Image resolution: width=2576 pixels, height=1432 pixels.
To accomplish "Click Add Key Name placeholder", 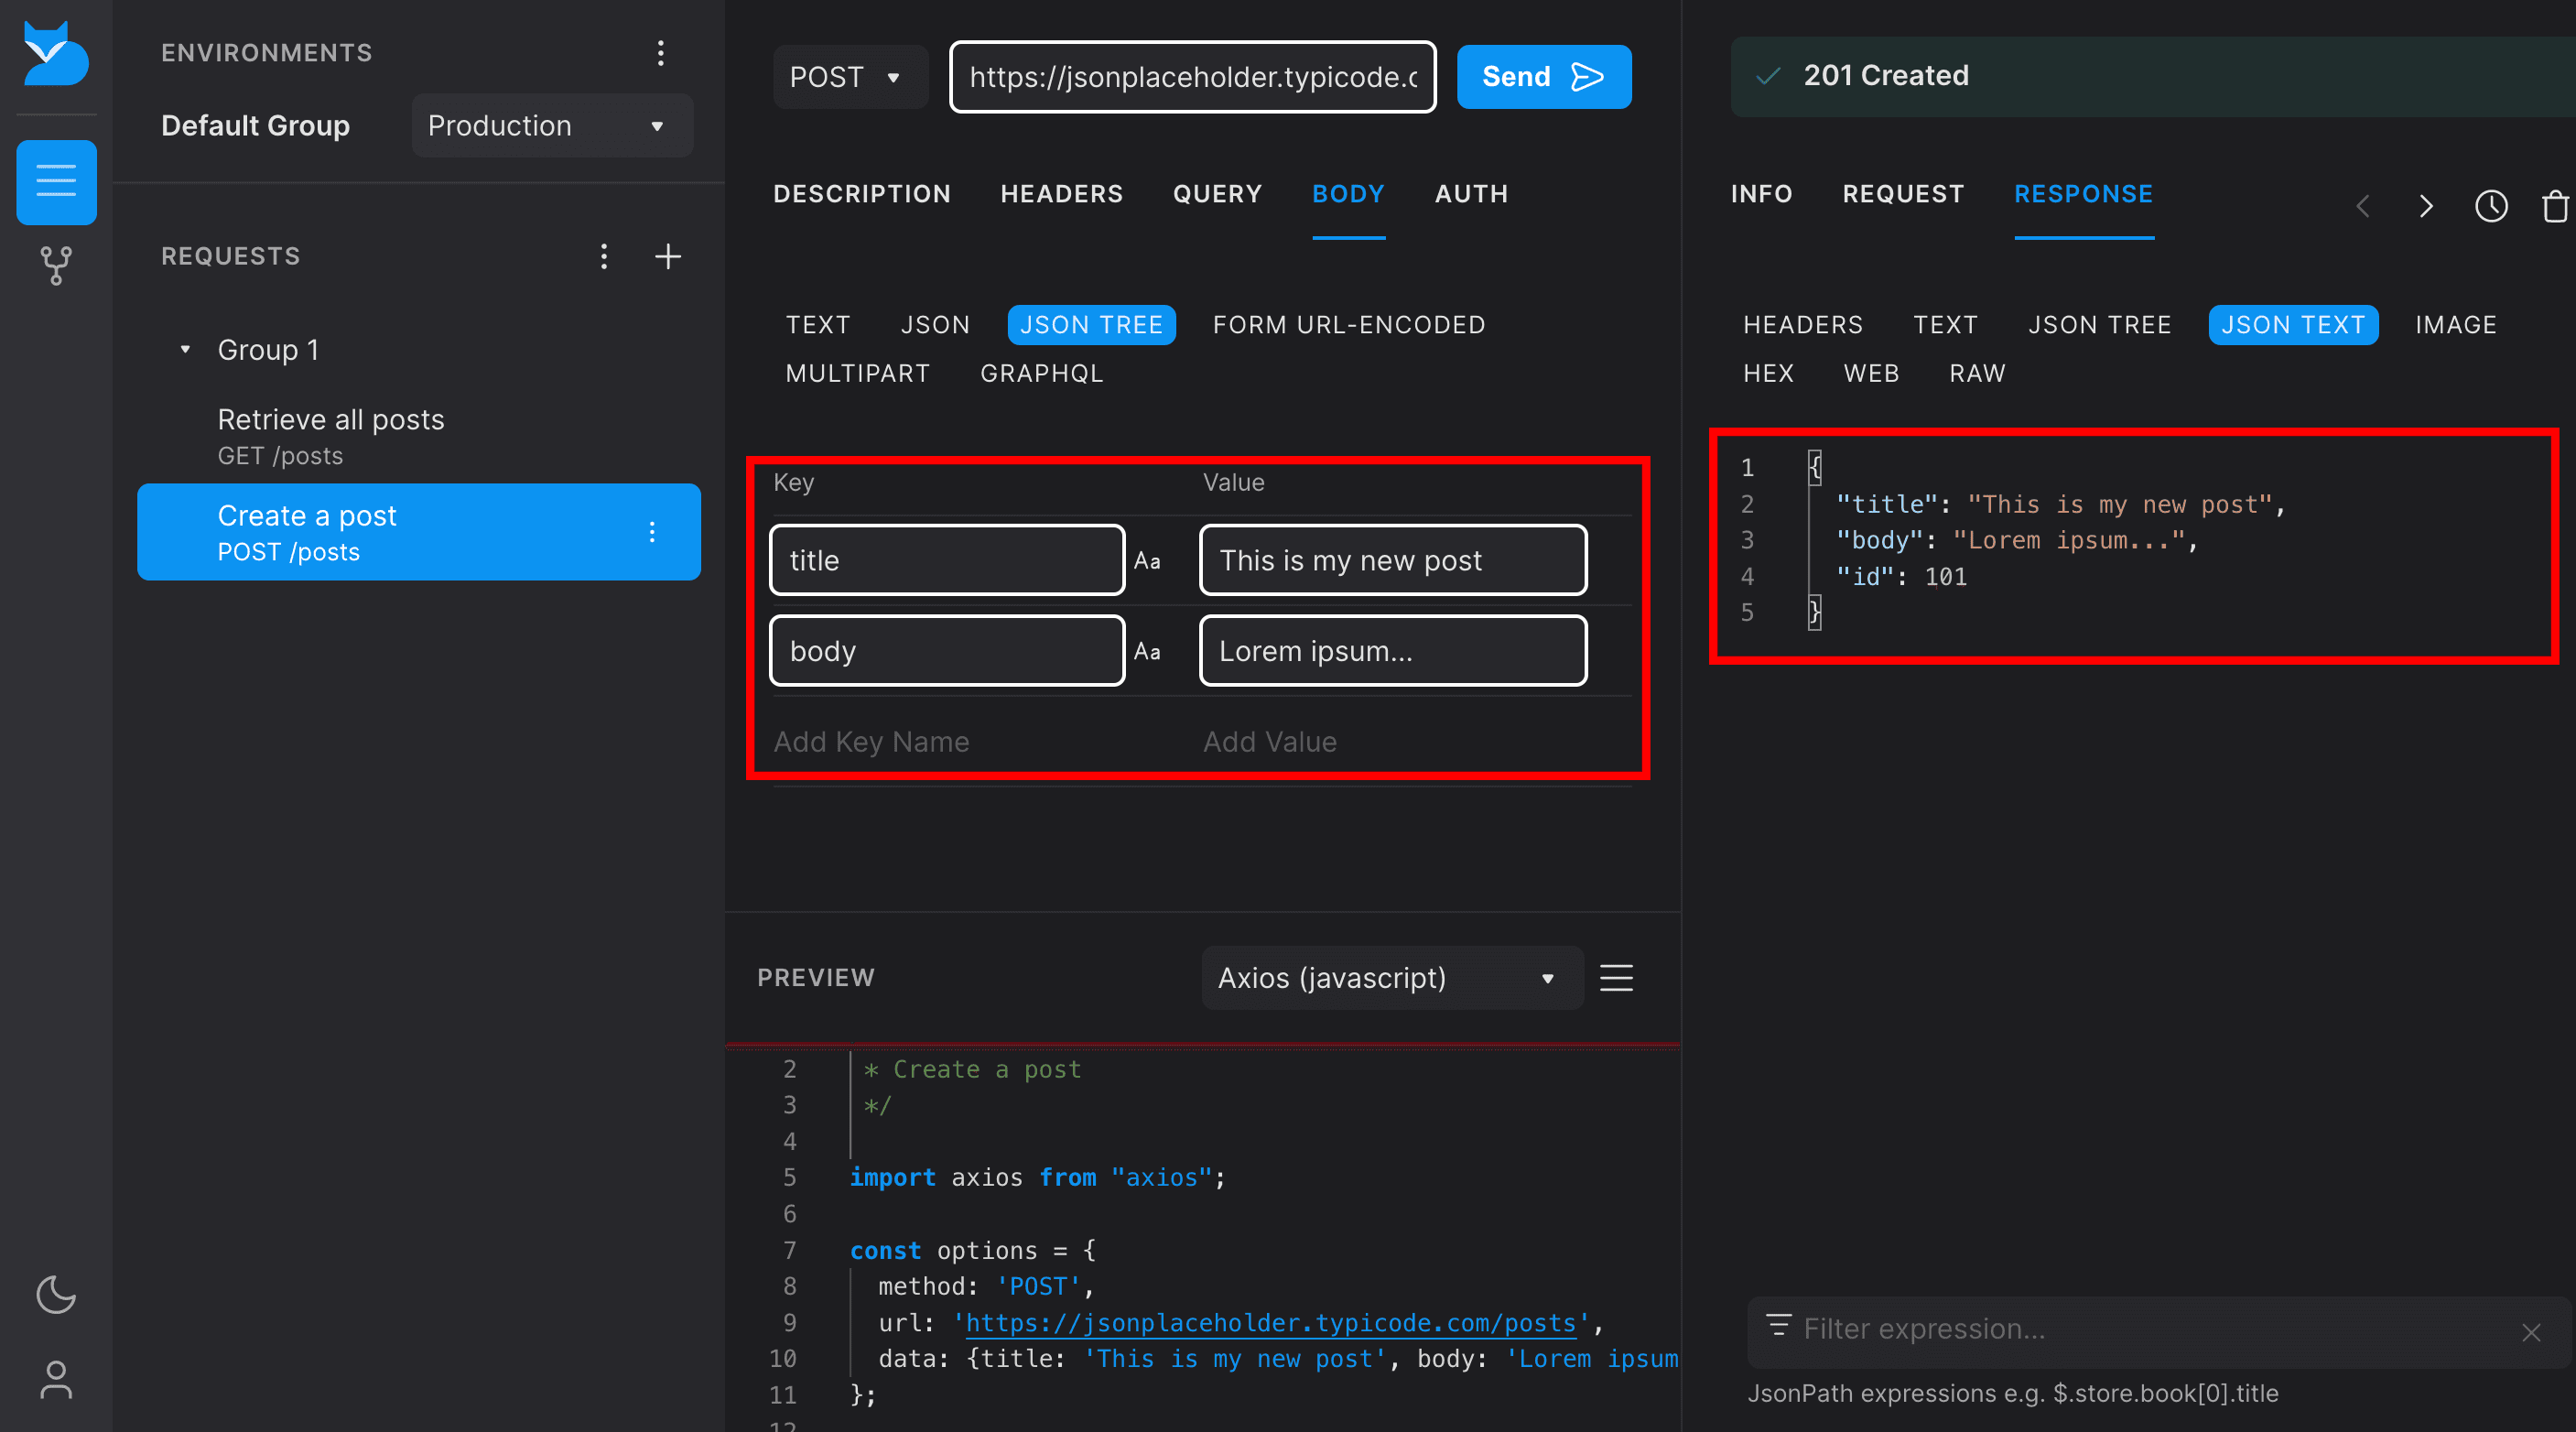I will tap(871, 742).
